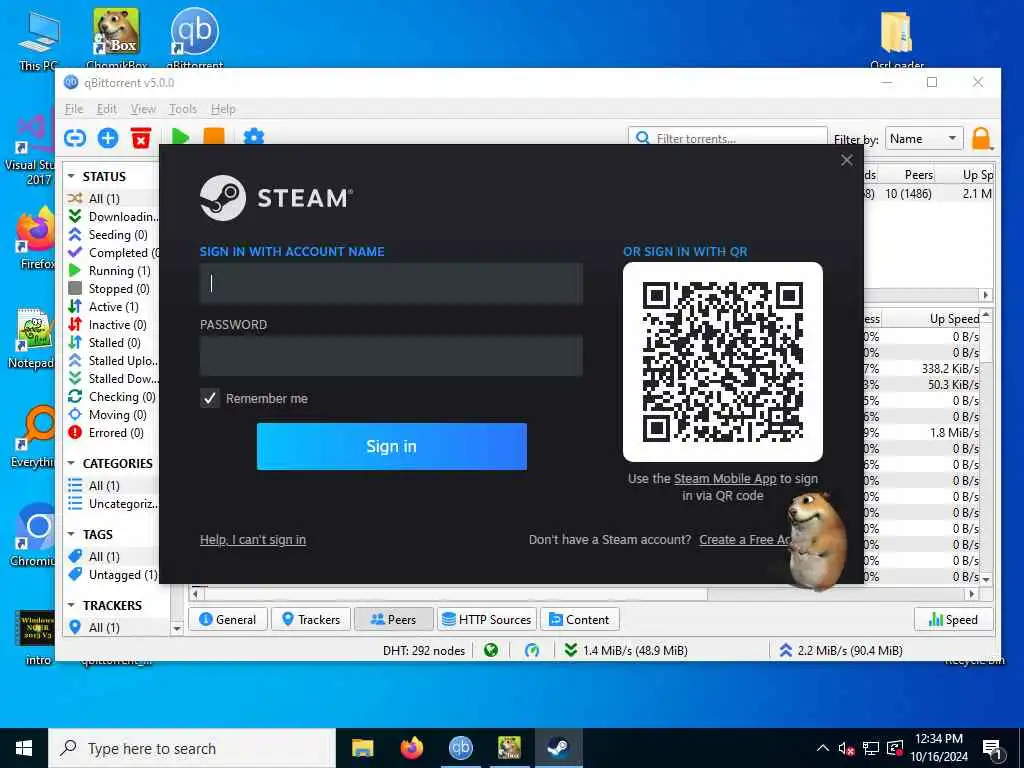Open the Help menu in qBittorrent
This screenshot has width=1024, height=768.
tap(223, 109)
